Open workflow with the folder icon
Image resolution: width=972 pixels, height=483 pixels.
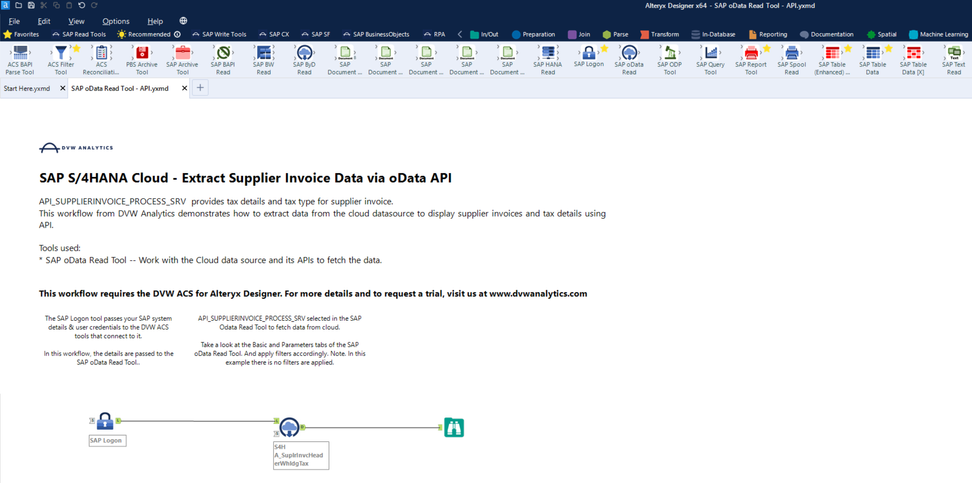pyautogui.click(x=19, y=5)
